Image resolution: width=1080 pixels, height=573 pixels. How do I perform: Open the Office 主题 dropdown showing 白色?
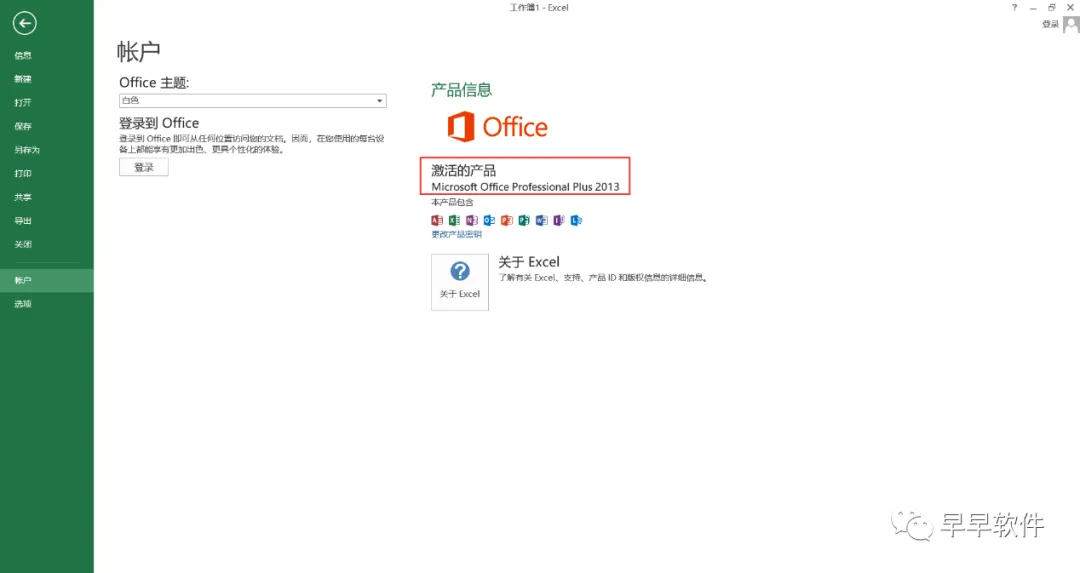point(253,101)
